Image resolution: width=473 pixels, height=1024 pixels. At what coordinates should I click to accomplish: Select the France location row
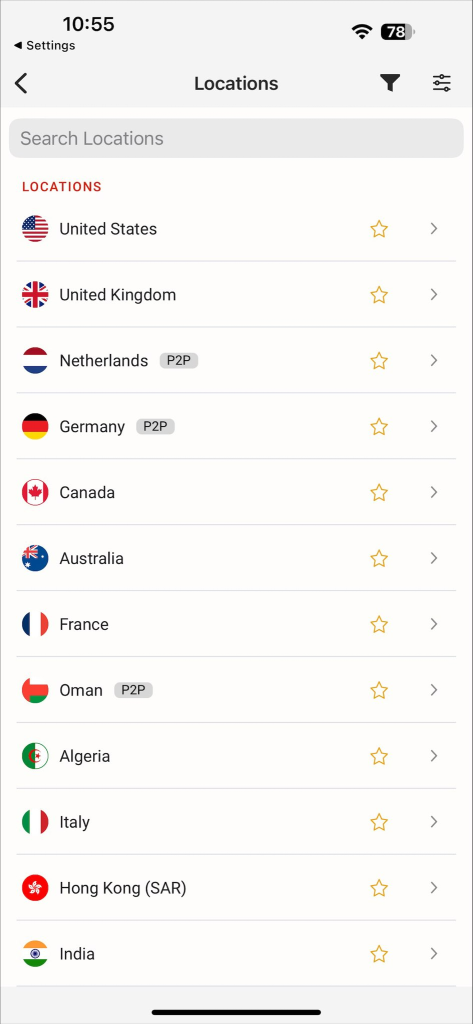(236, 624)
